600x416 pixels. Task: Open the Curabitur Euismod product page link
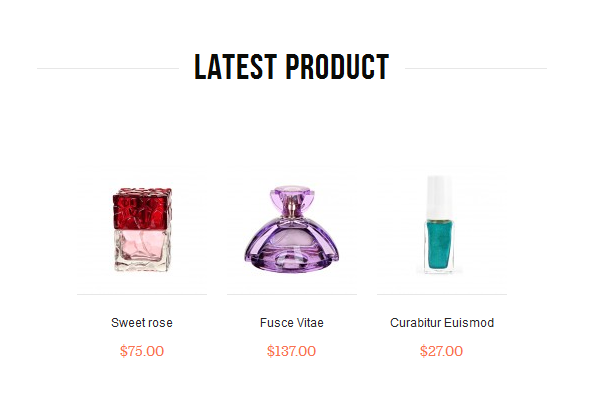coord(442,323)
